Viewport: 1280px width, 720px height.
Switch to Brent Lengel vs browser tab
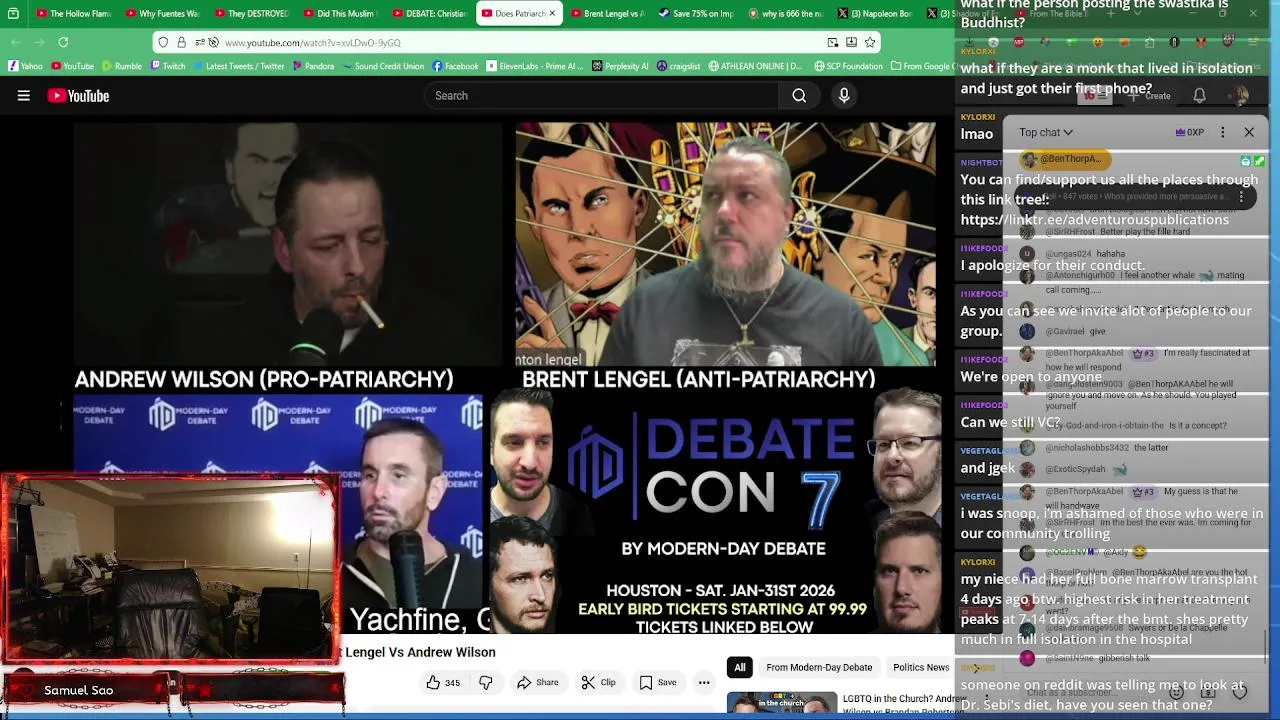click(x=606, y=14)
